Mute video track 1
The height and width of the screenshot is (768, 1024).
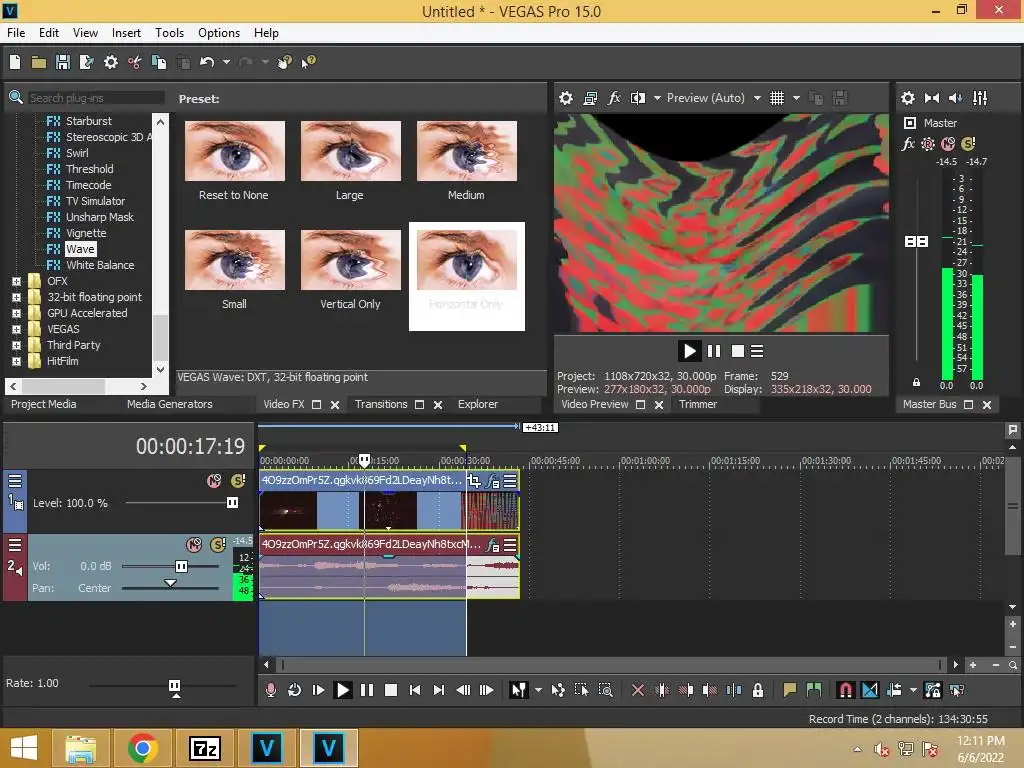coord(214,481)
